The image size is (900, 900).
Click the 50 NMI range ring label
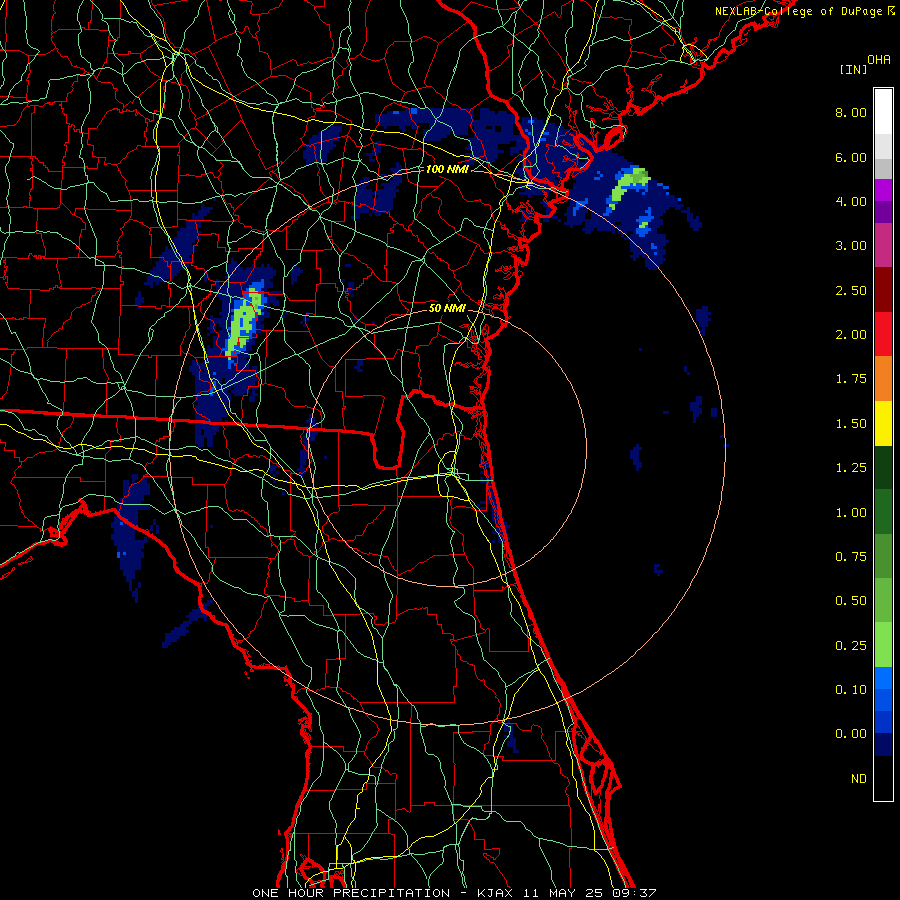coord(447,308)
